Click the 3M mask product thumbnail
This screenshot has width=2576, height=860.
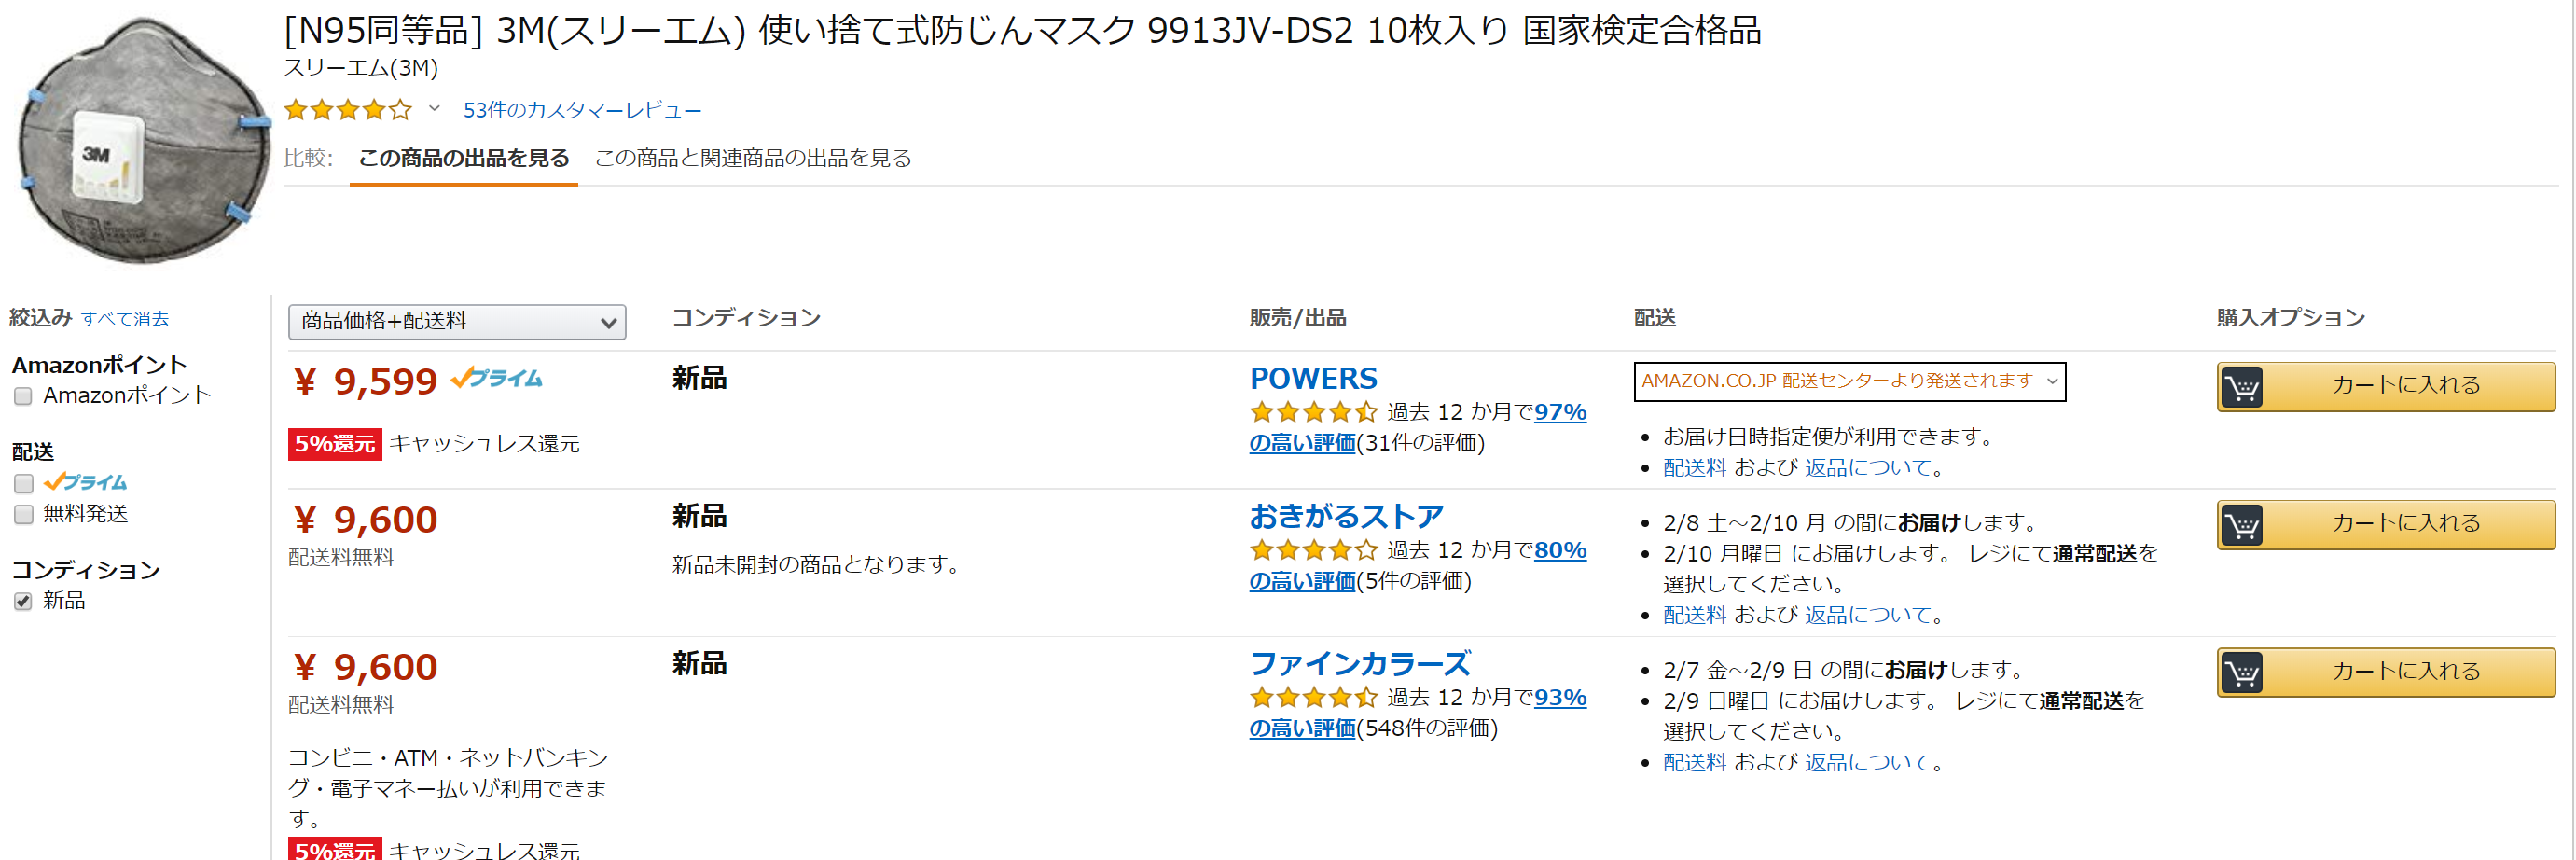(x=142, y=140)
